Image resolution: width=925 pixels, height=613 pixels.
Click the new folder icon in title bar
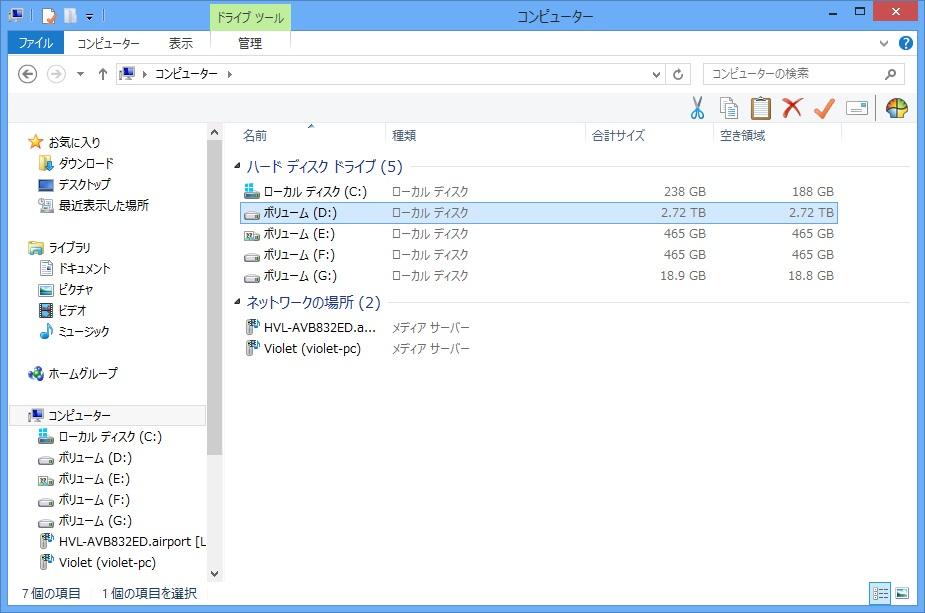pyautogui.click(x=71, y=16)
